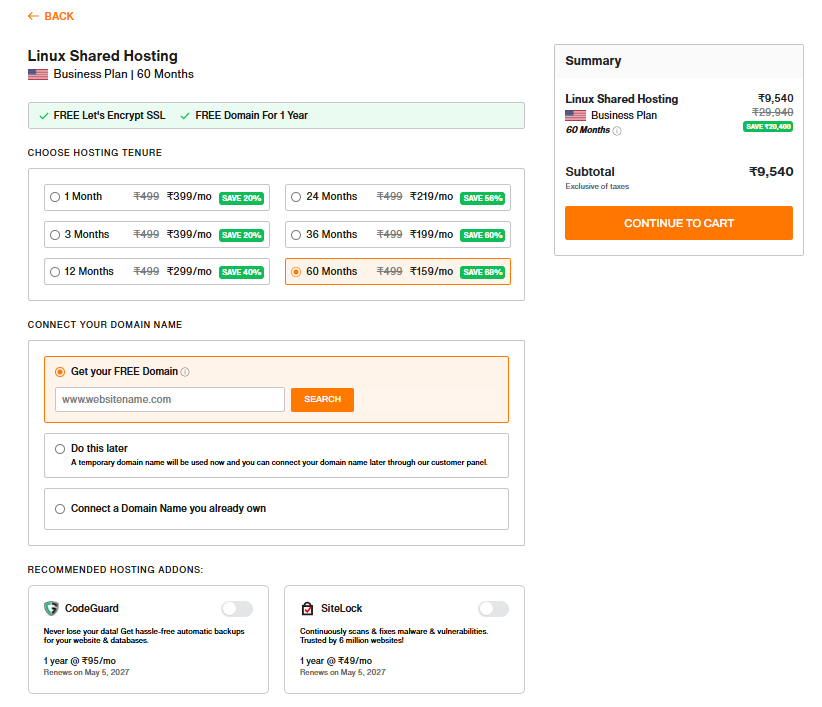822x707 pixels.
Task: Go back using the BACK arrow link
Action: coord(51,16)
